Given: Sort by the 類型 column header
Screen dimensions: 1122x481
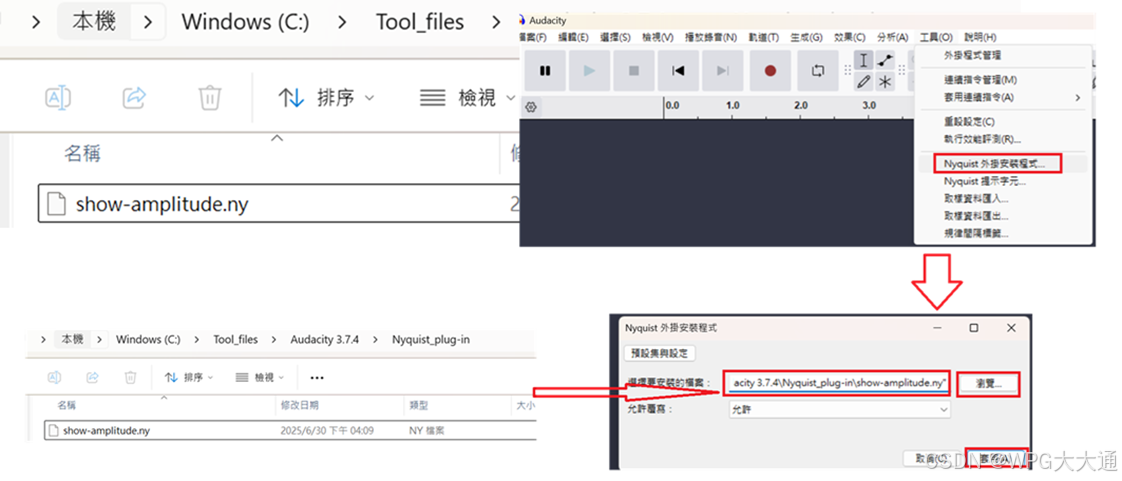Looking at the screenshot, I should (x=419, y=406).
